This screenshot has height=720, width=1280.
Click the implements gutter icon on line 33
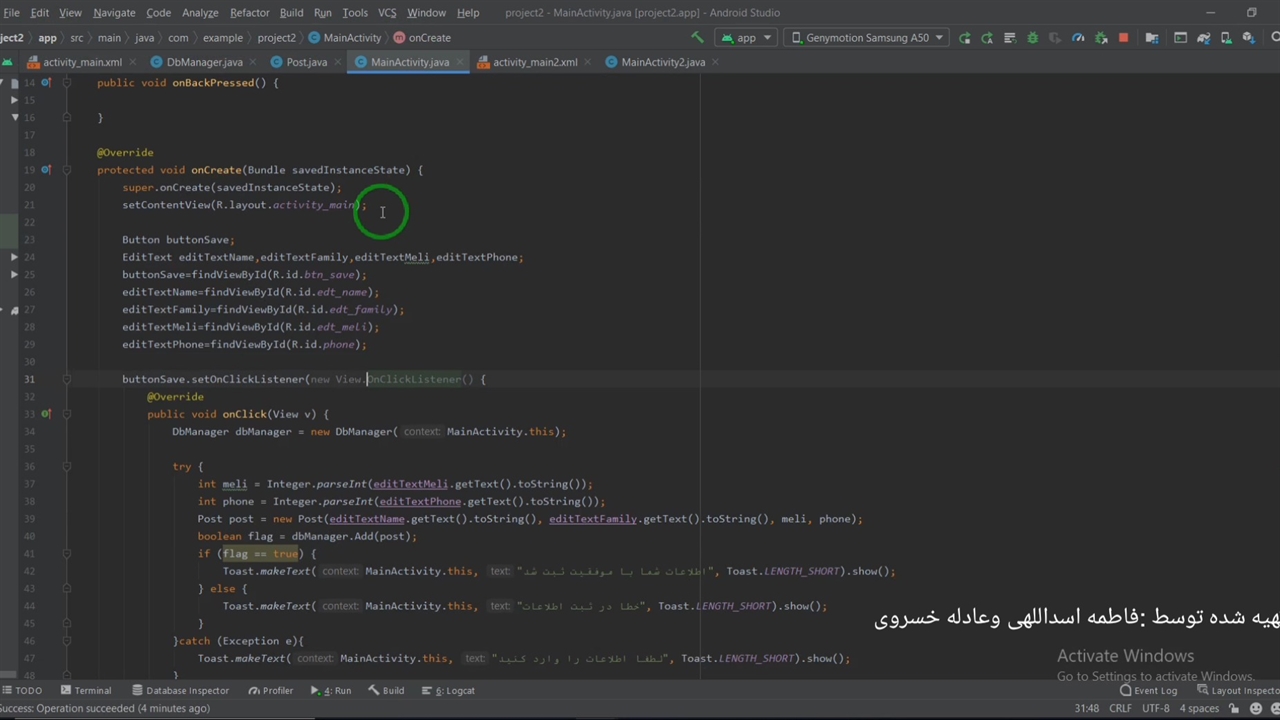coord(46,414)
